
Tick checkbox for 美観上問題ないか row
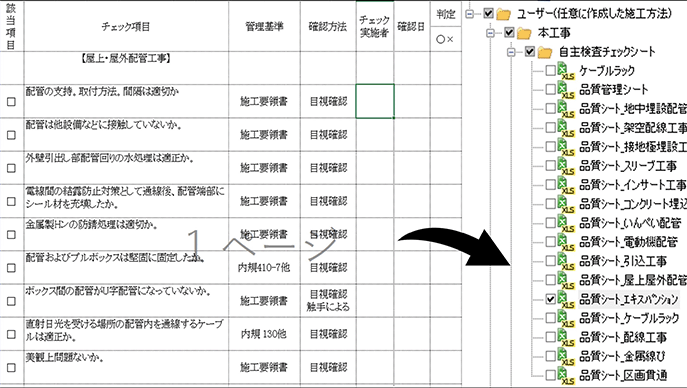pos(11,368)
